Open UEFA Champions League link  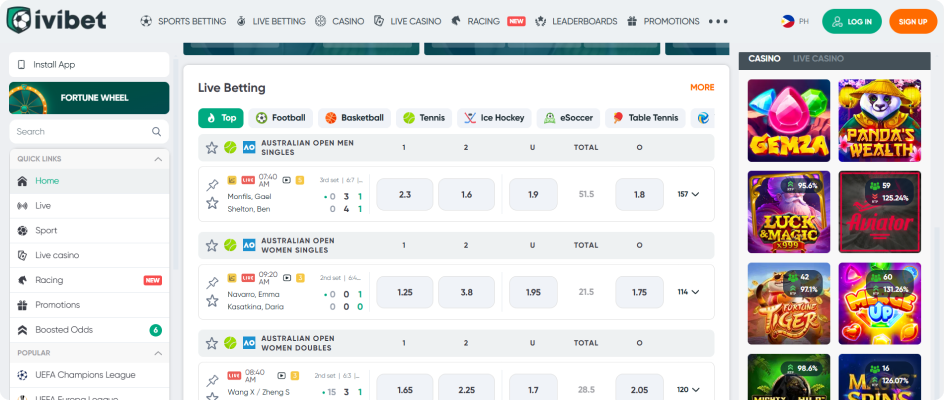(x=89, y=375)
